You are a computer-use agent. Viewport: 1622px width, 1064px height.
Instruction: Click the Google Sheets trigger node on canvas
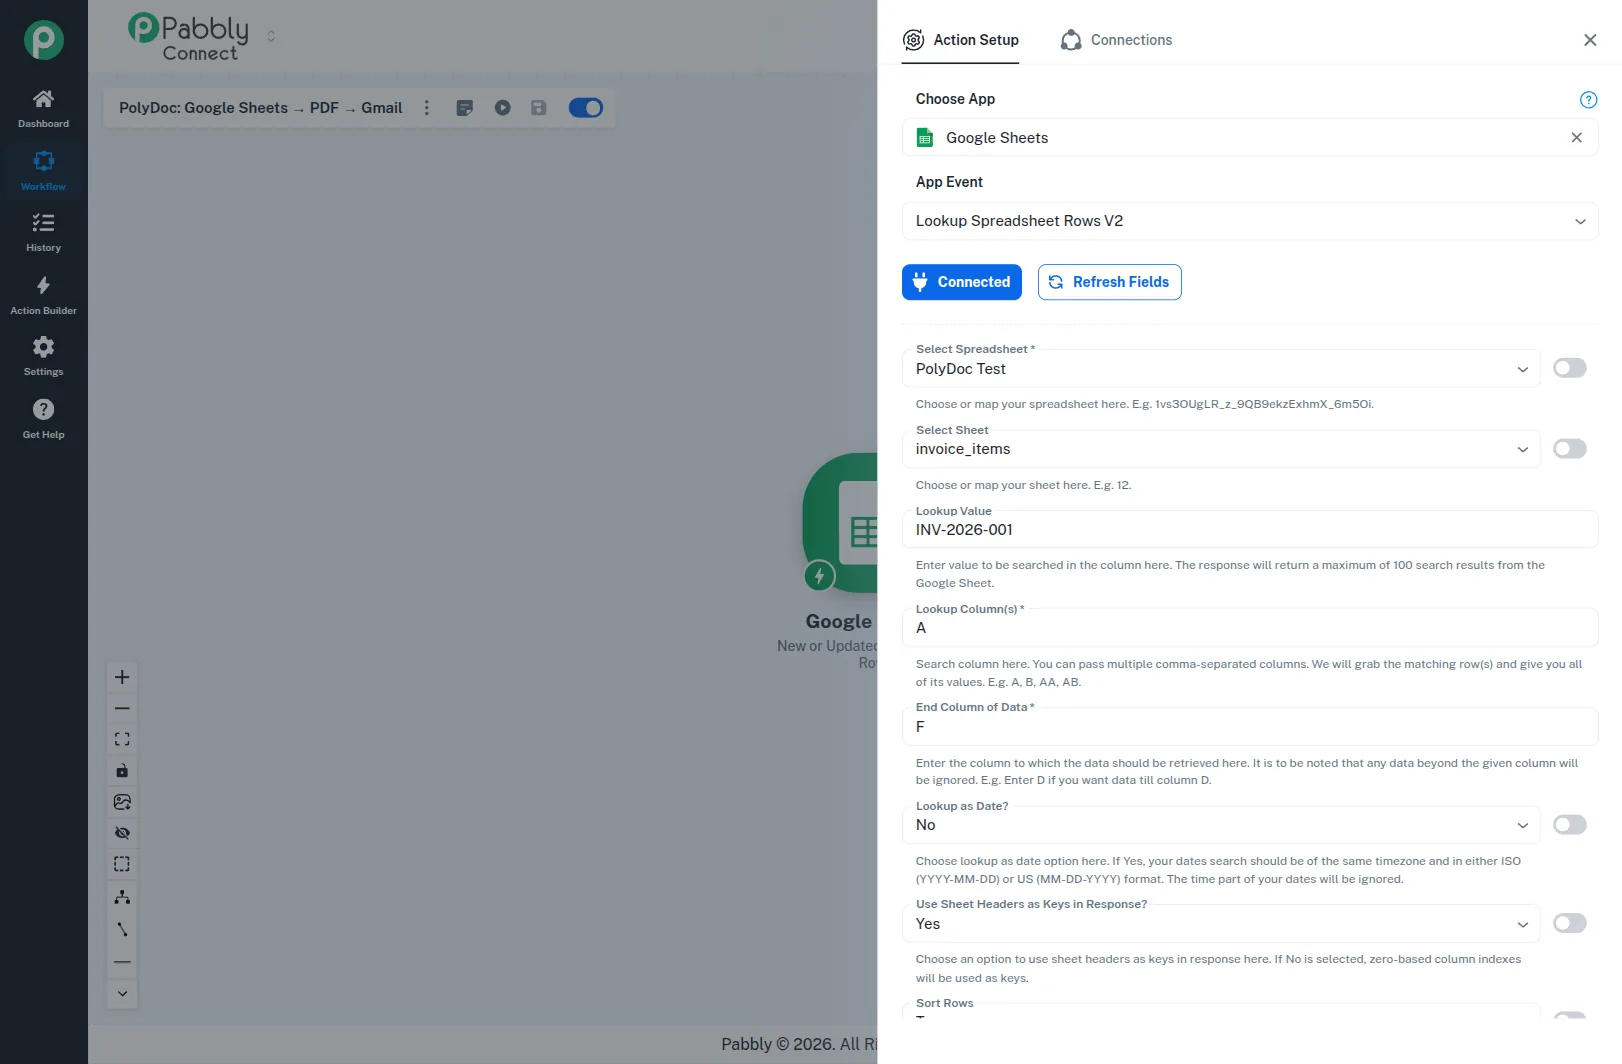(840, 523)
